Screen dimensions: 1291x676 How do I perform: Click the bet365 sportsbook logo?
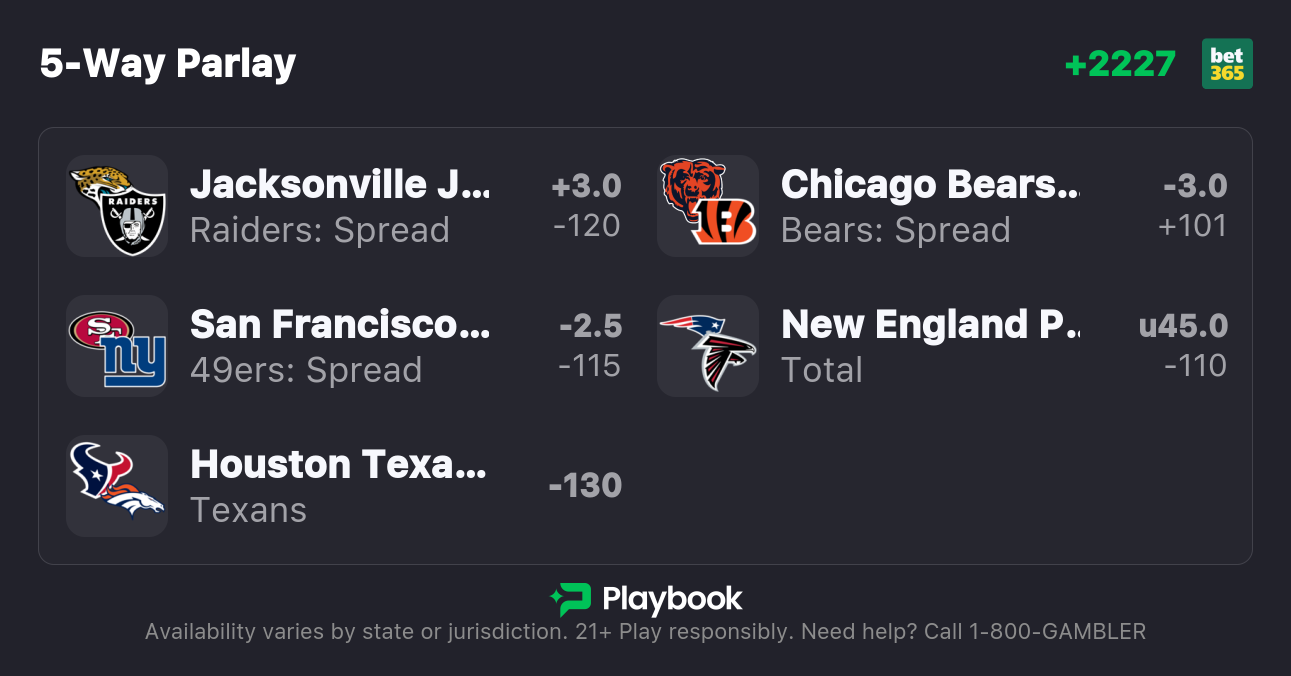tap(1227, 64)
